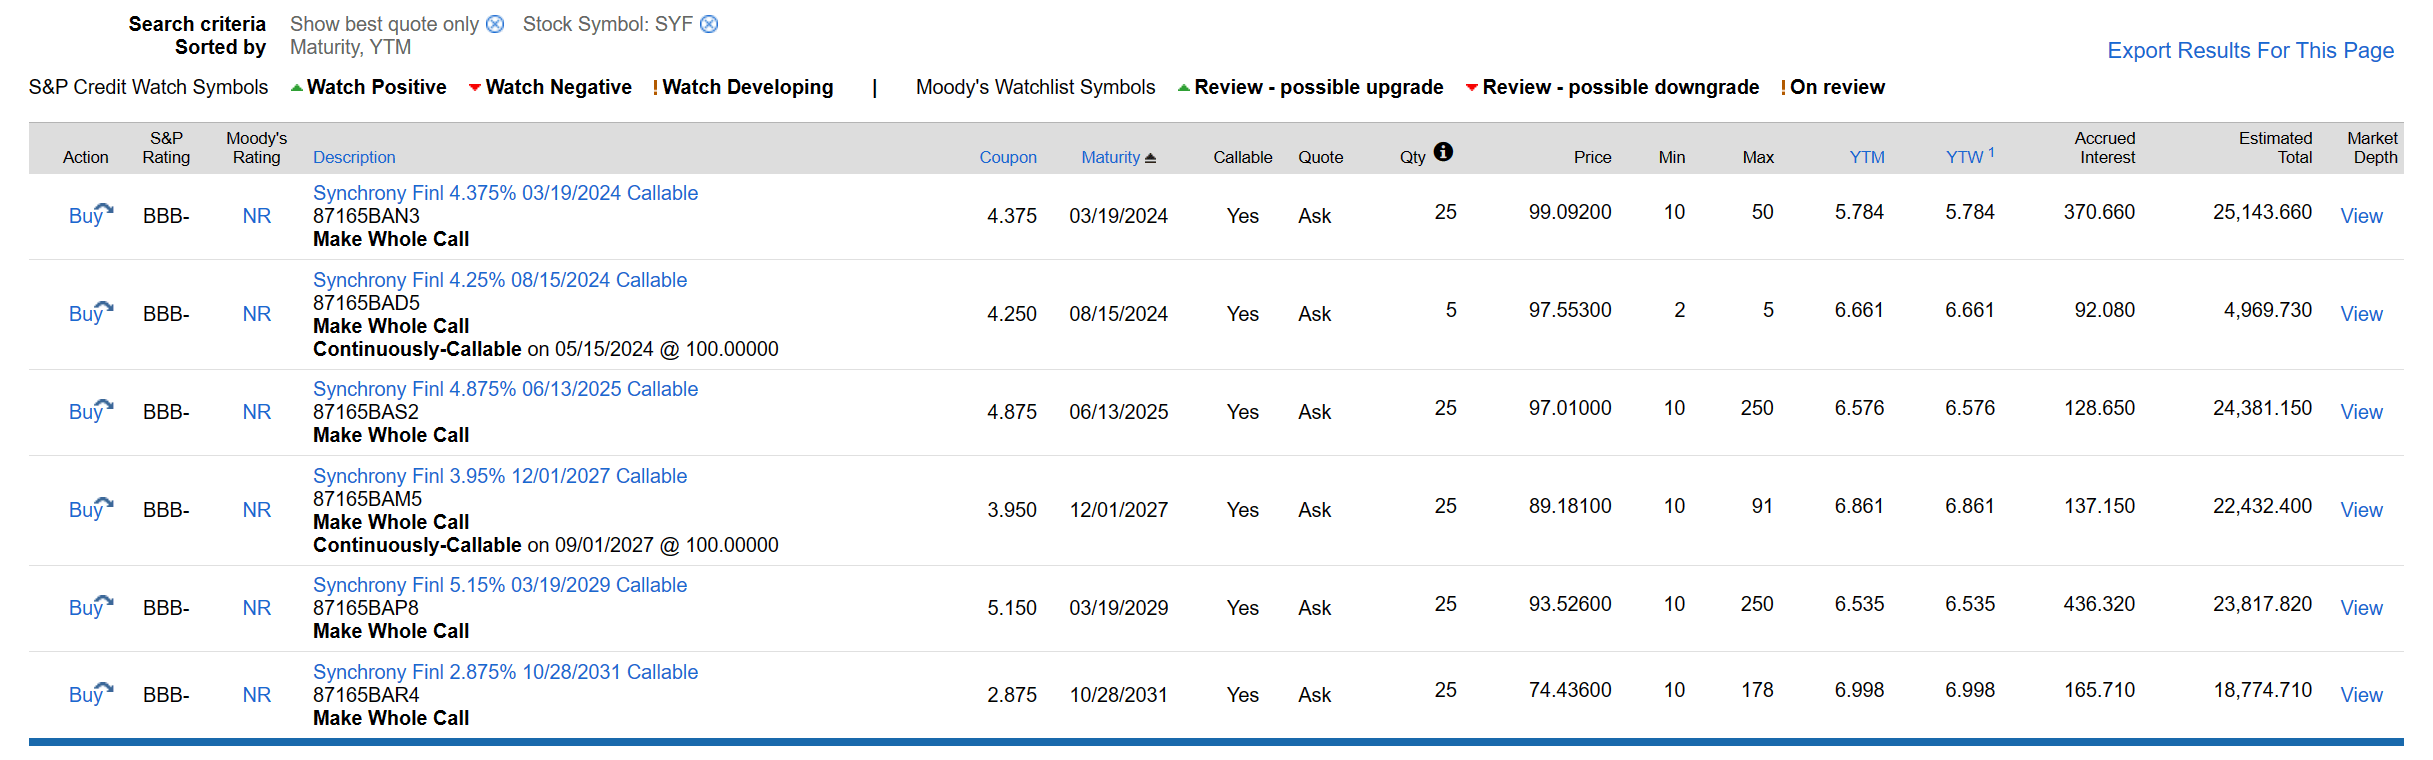Image resolution: width=2433 pixels, height=760 pixels.
Task: Buy the Synchrony 3.95% 12/01/2027 bond
Action: (90, 509)
